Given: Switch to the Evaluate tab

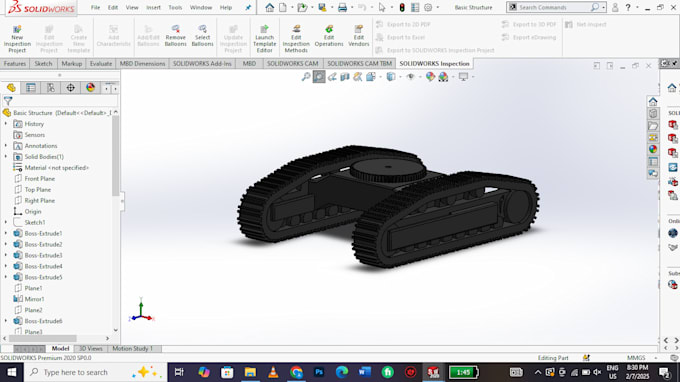Looking at the screenshot, I should pos(101,64).
